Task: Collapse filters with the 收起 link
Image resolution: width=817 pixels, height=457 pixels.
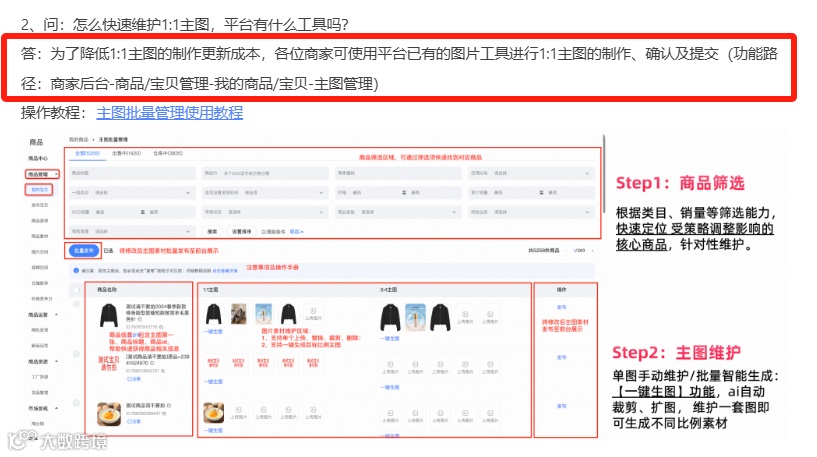Action: (296, 231)
